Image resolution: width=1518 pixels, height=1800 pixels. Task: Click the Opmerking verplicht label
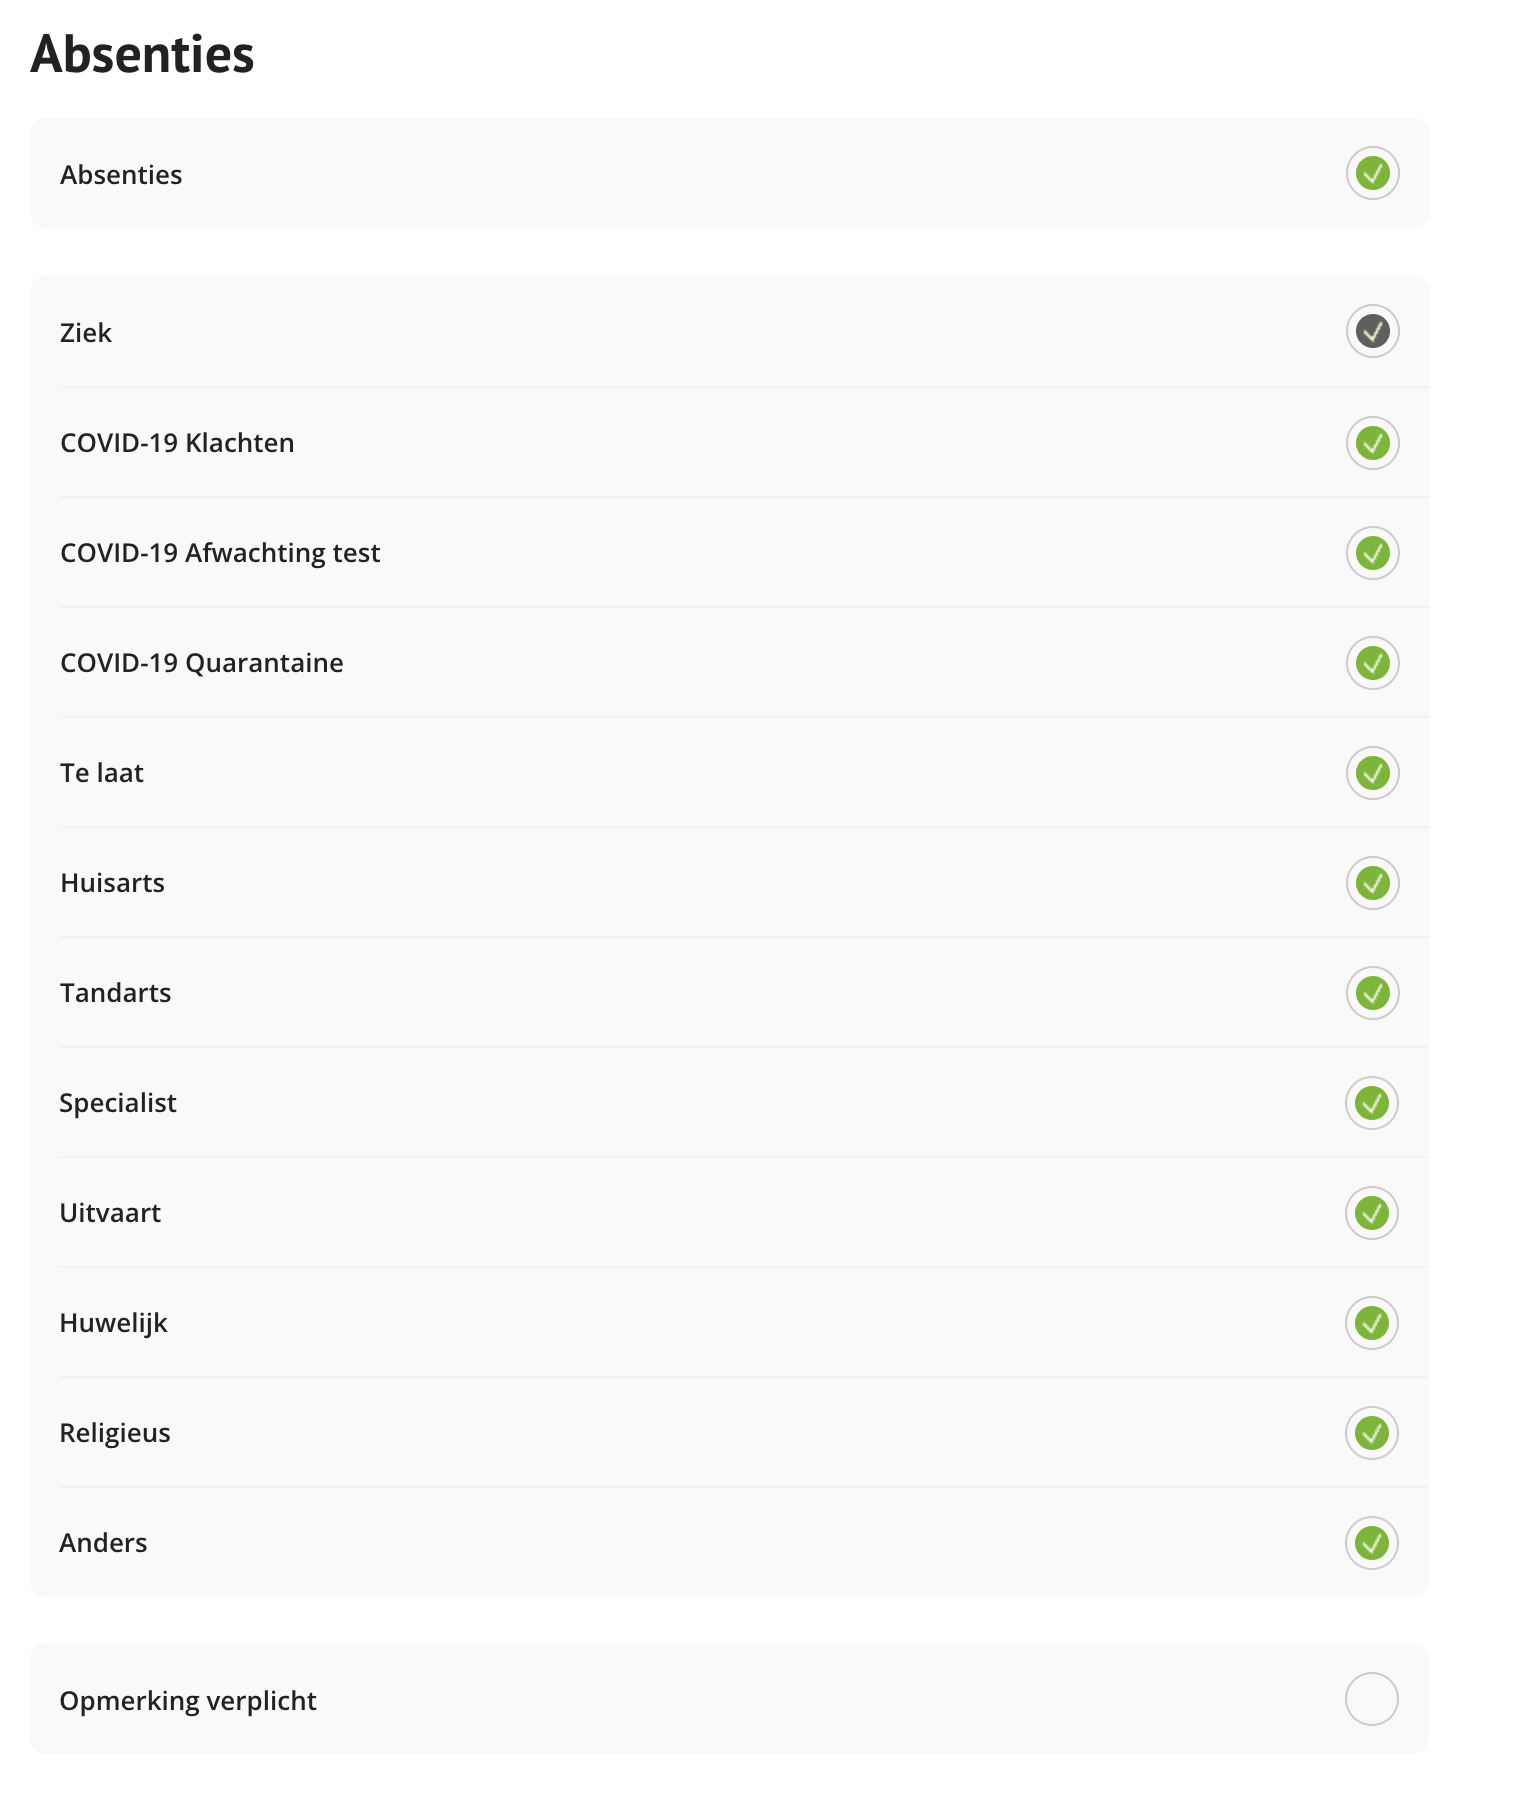point(188,1701)
